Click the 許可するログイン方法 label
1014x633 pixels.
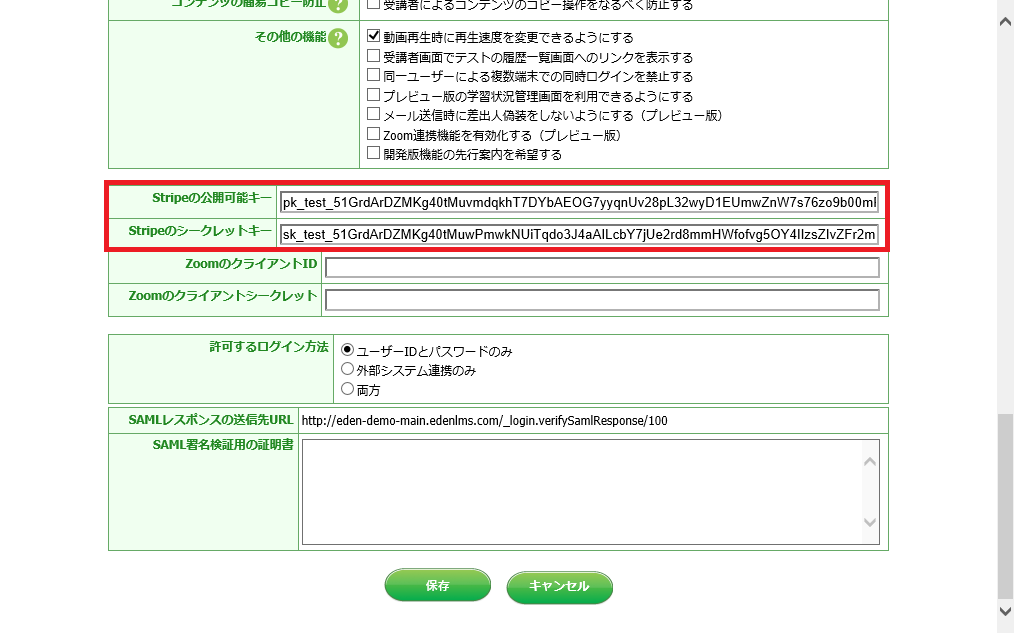(x=269, y=347)
